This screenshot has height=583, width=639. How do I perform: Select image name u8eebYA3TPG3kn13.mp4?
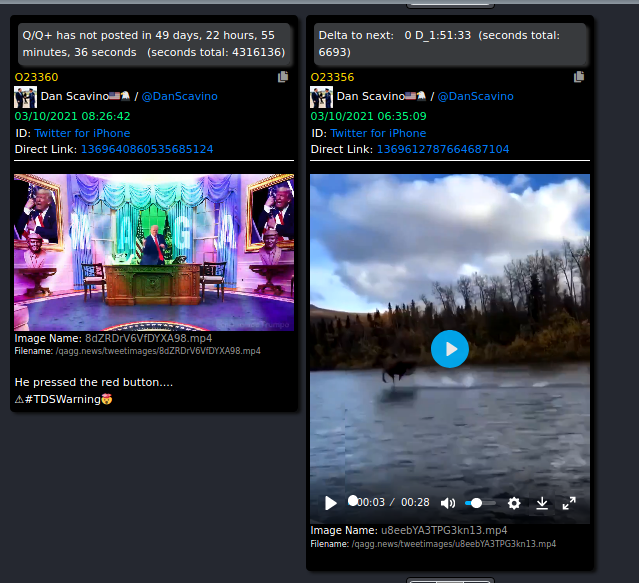[444, 530]
